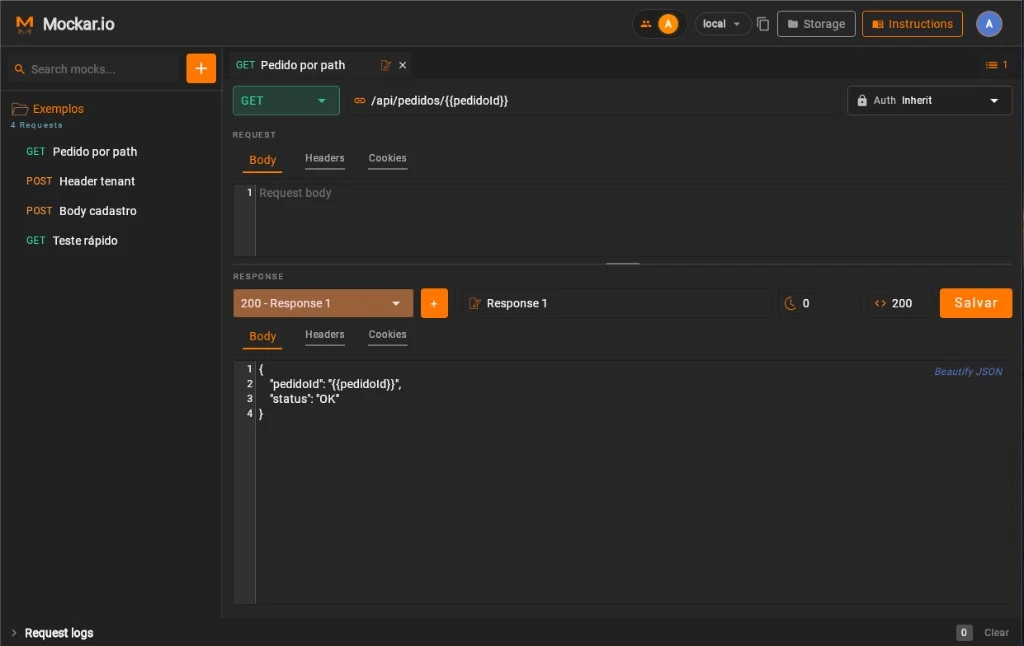Select the request Headers tab

click(325, 159)
